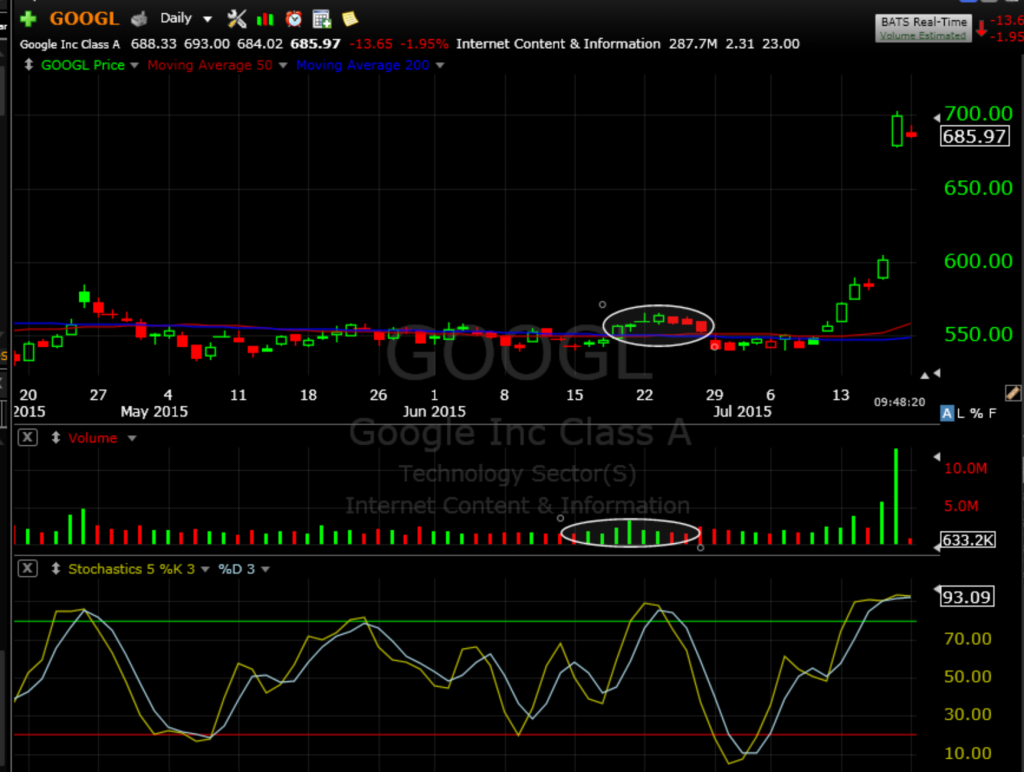Click the tall green candlestick near 700.00
This screenshot has height=772, width=1024.
coord(897,129)
